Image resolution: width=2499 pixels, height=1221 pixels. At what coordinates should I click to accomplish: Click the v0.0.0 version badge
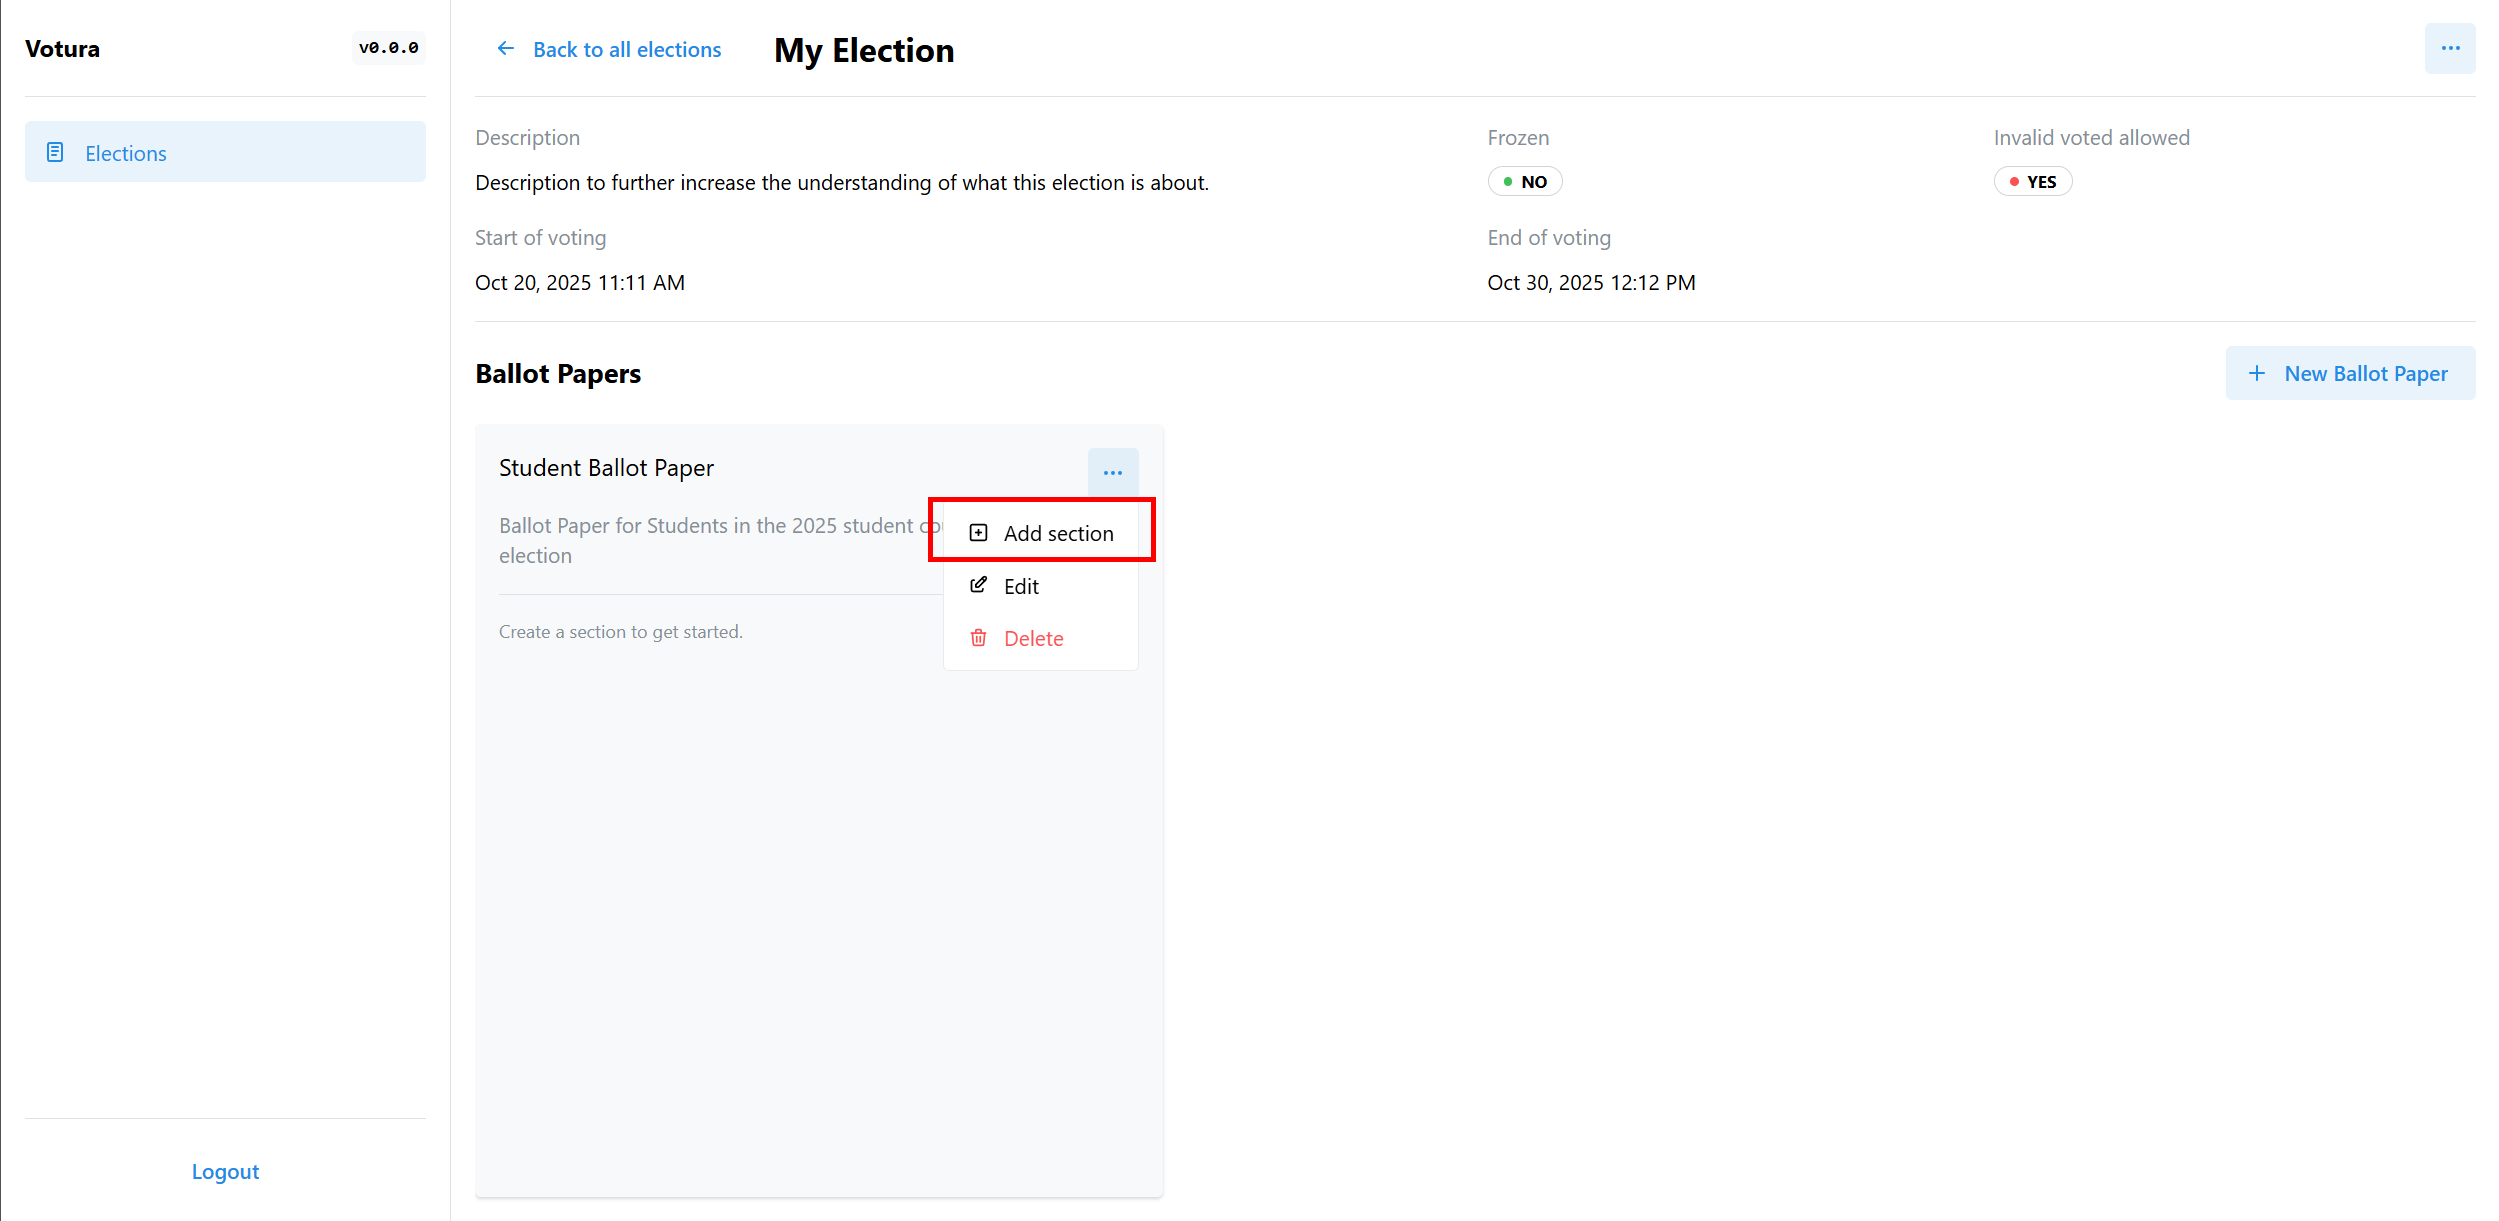[388, 48]
